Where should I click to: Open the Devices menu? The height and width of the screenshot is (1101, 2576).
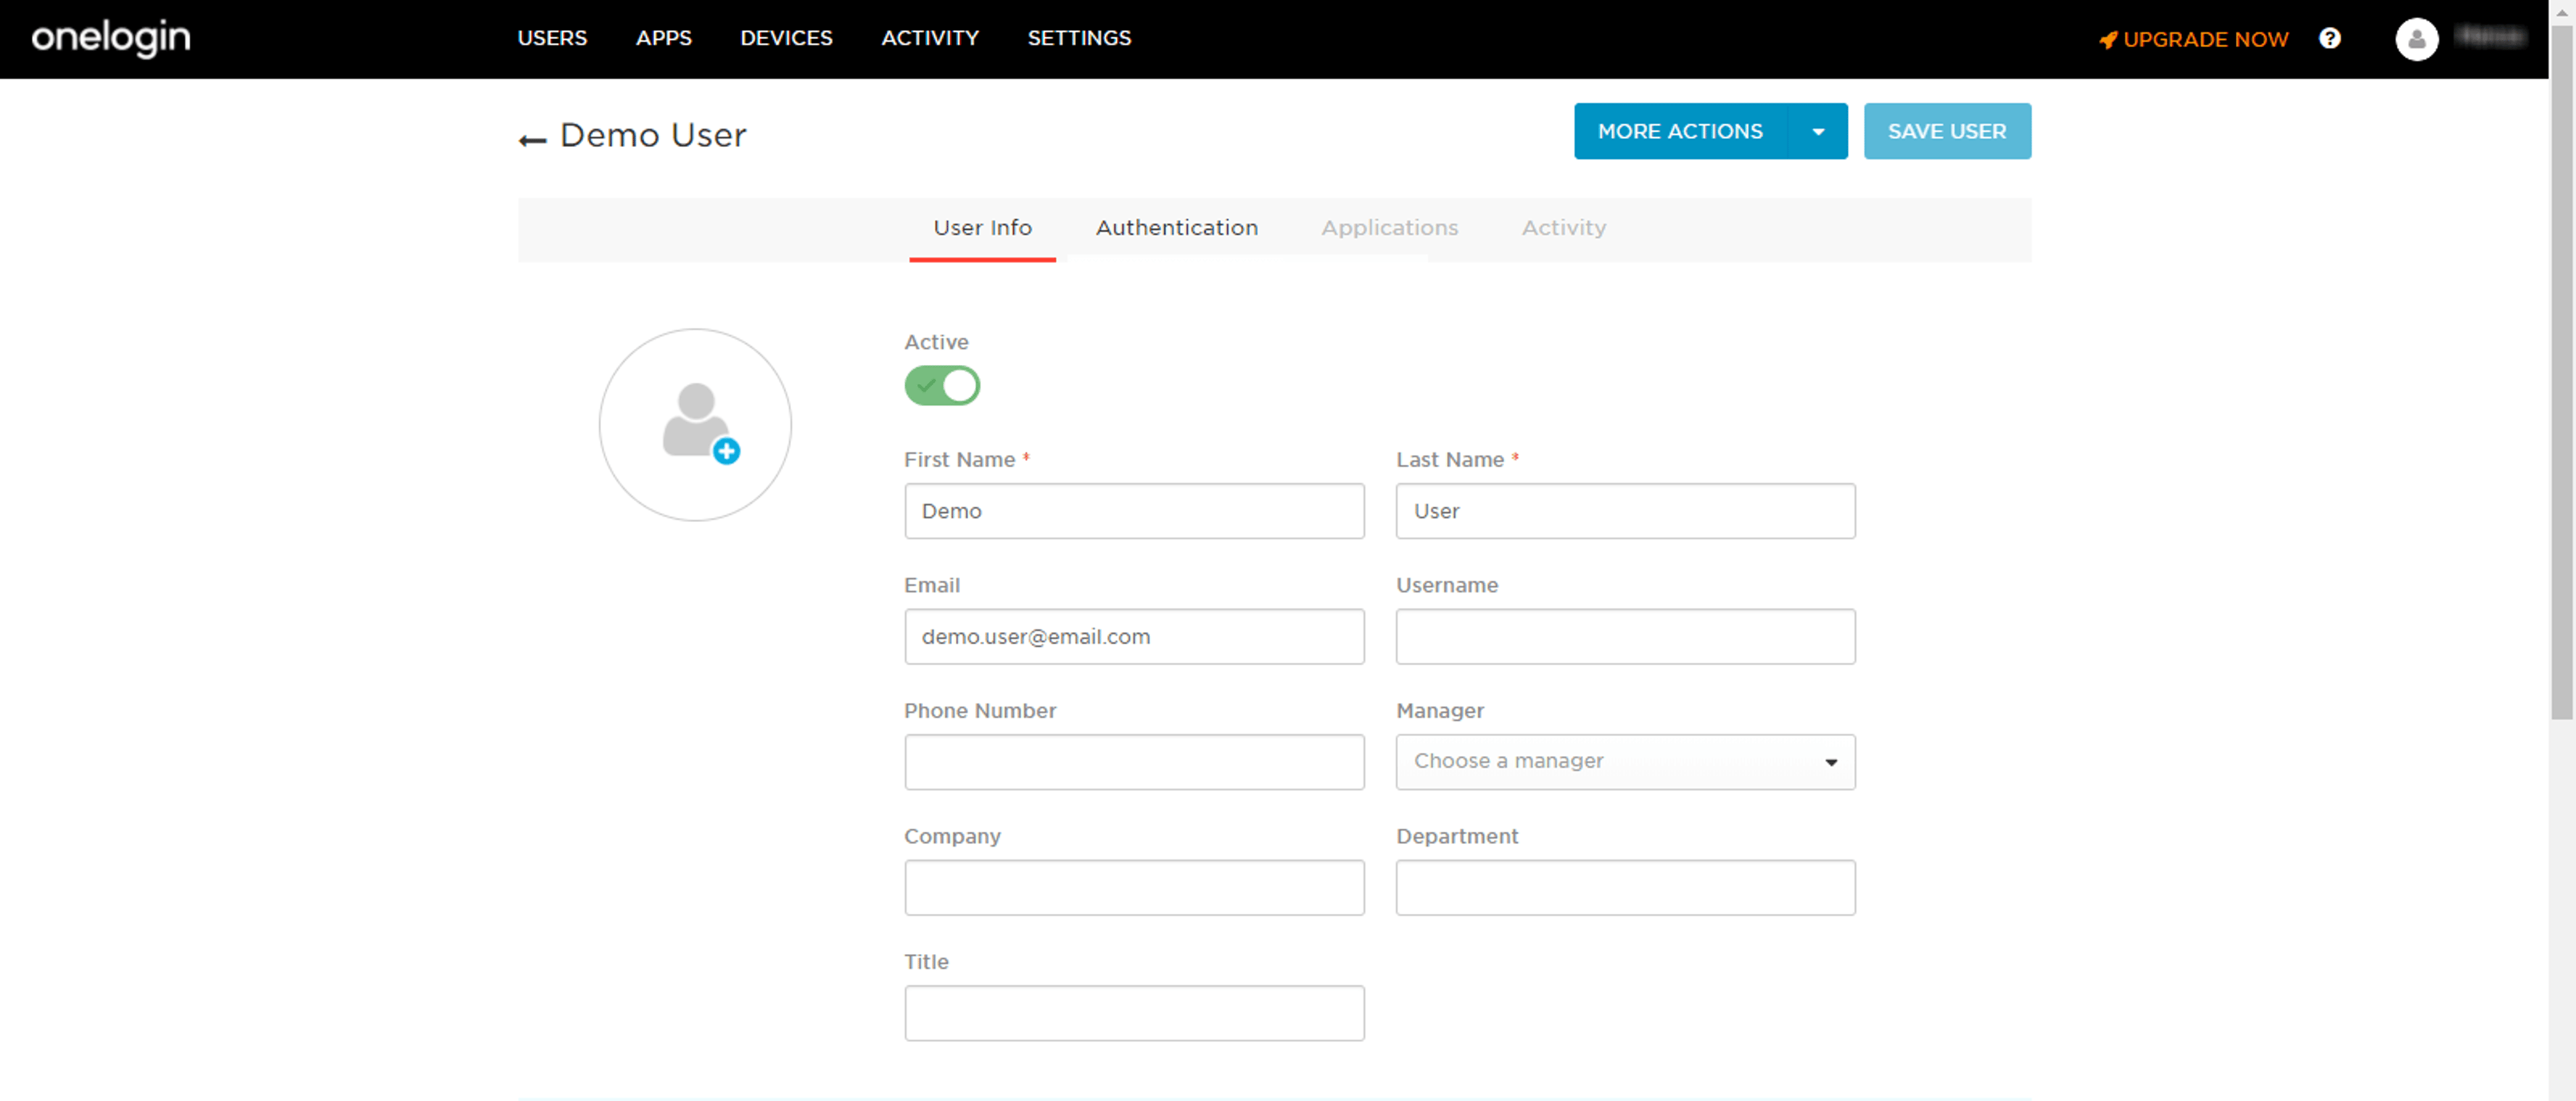point(786,38)
